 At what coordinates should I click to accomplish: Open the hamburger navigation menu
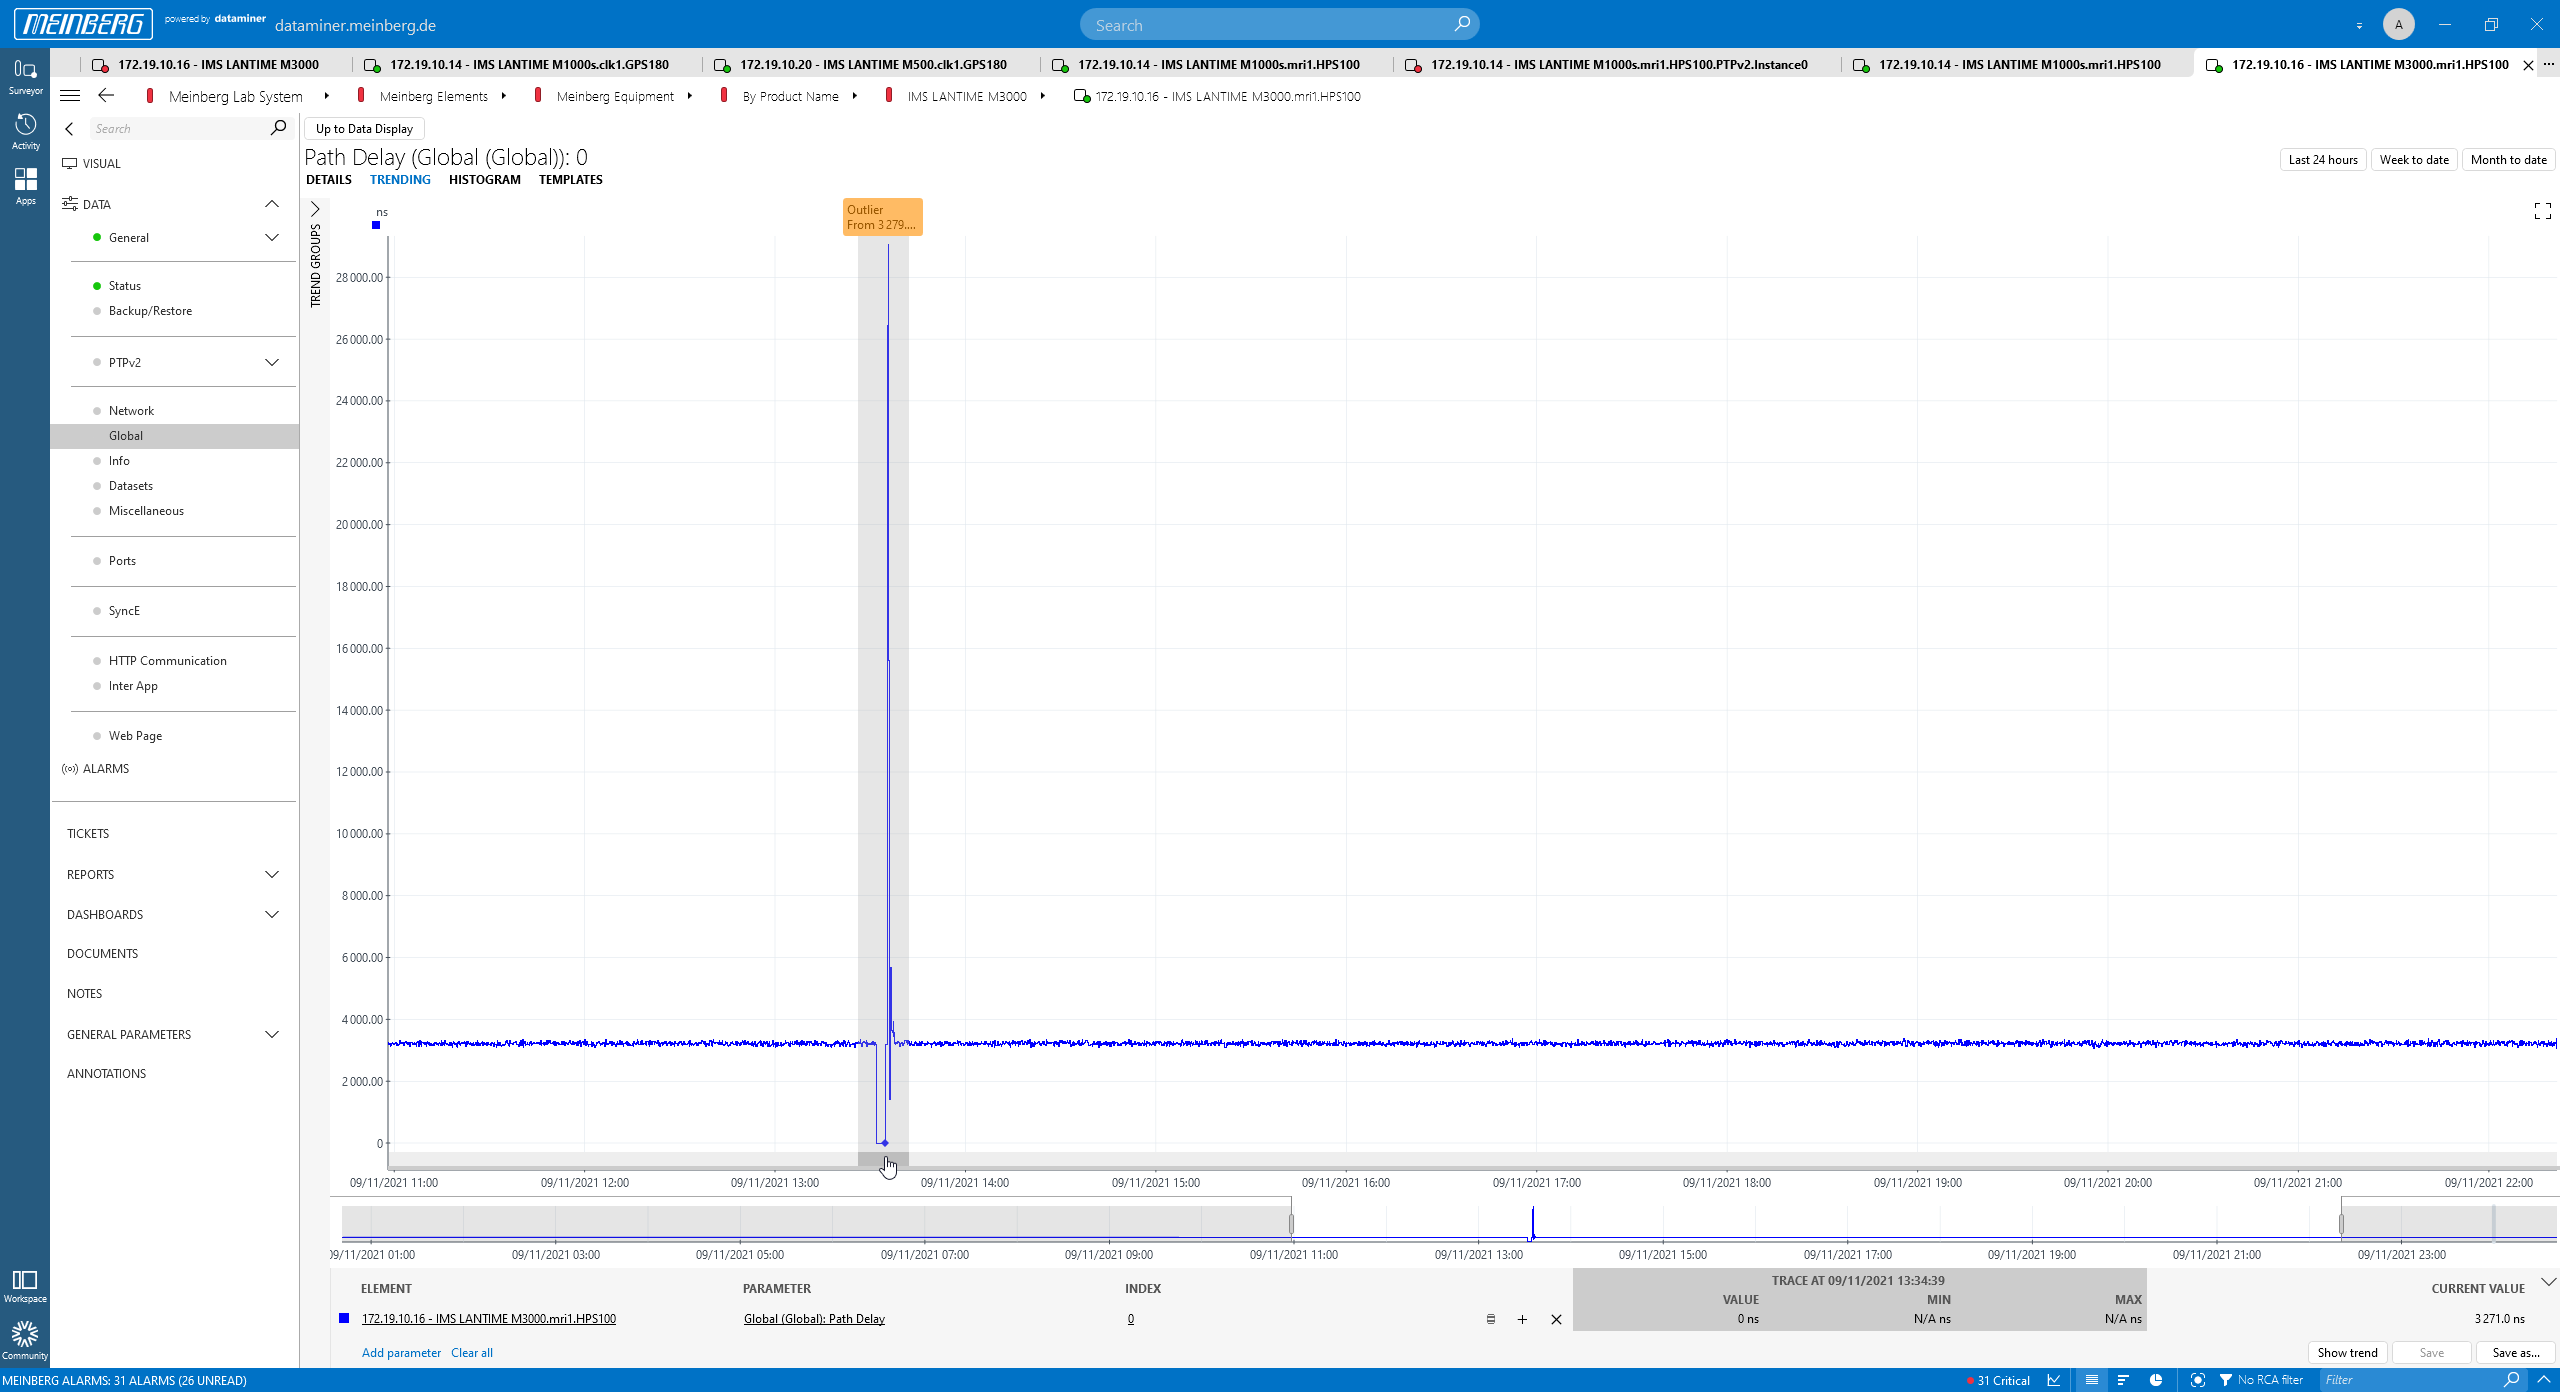pyautogui.click(x=70, y=96)
